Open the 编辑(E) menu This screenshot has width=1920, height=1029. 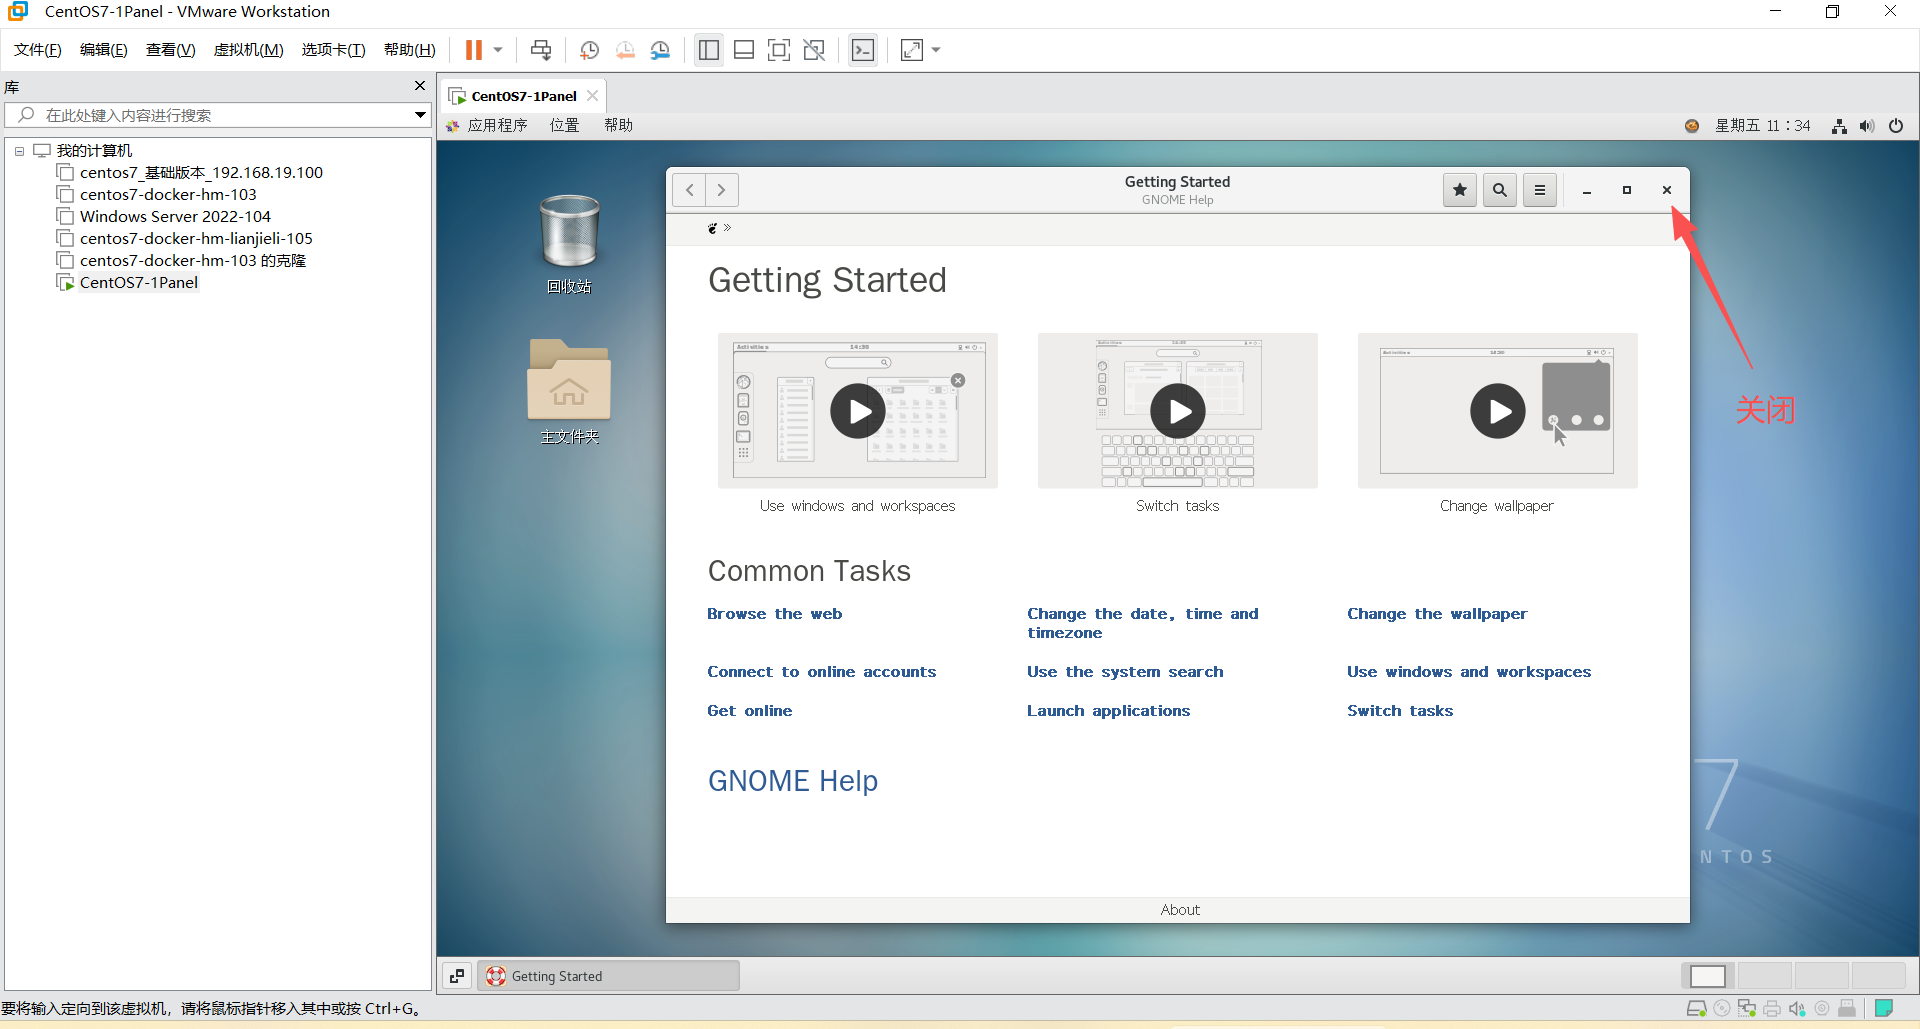tap(104, 50)
